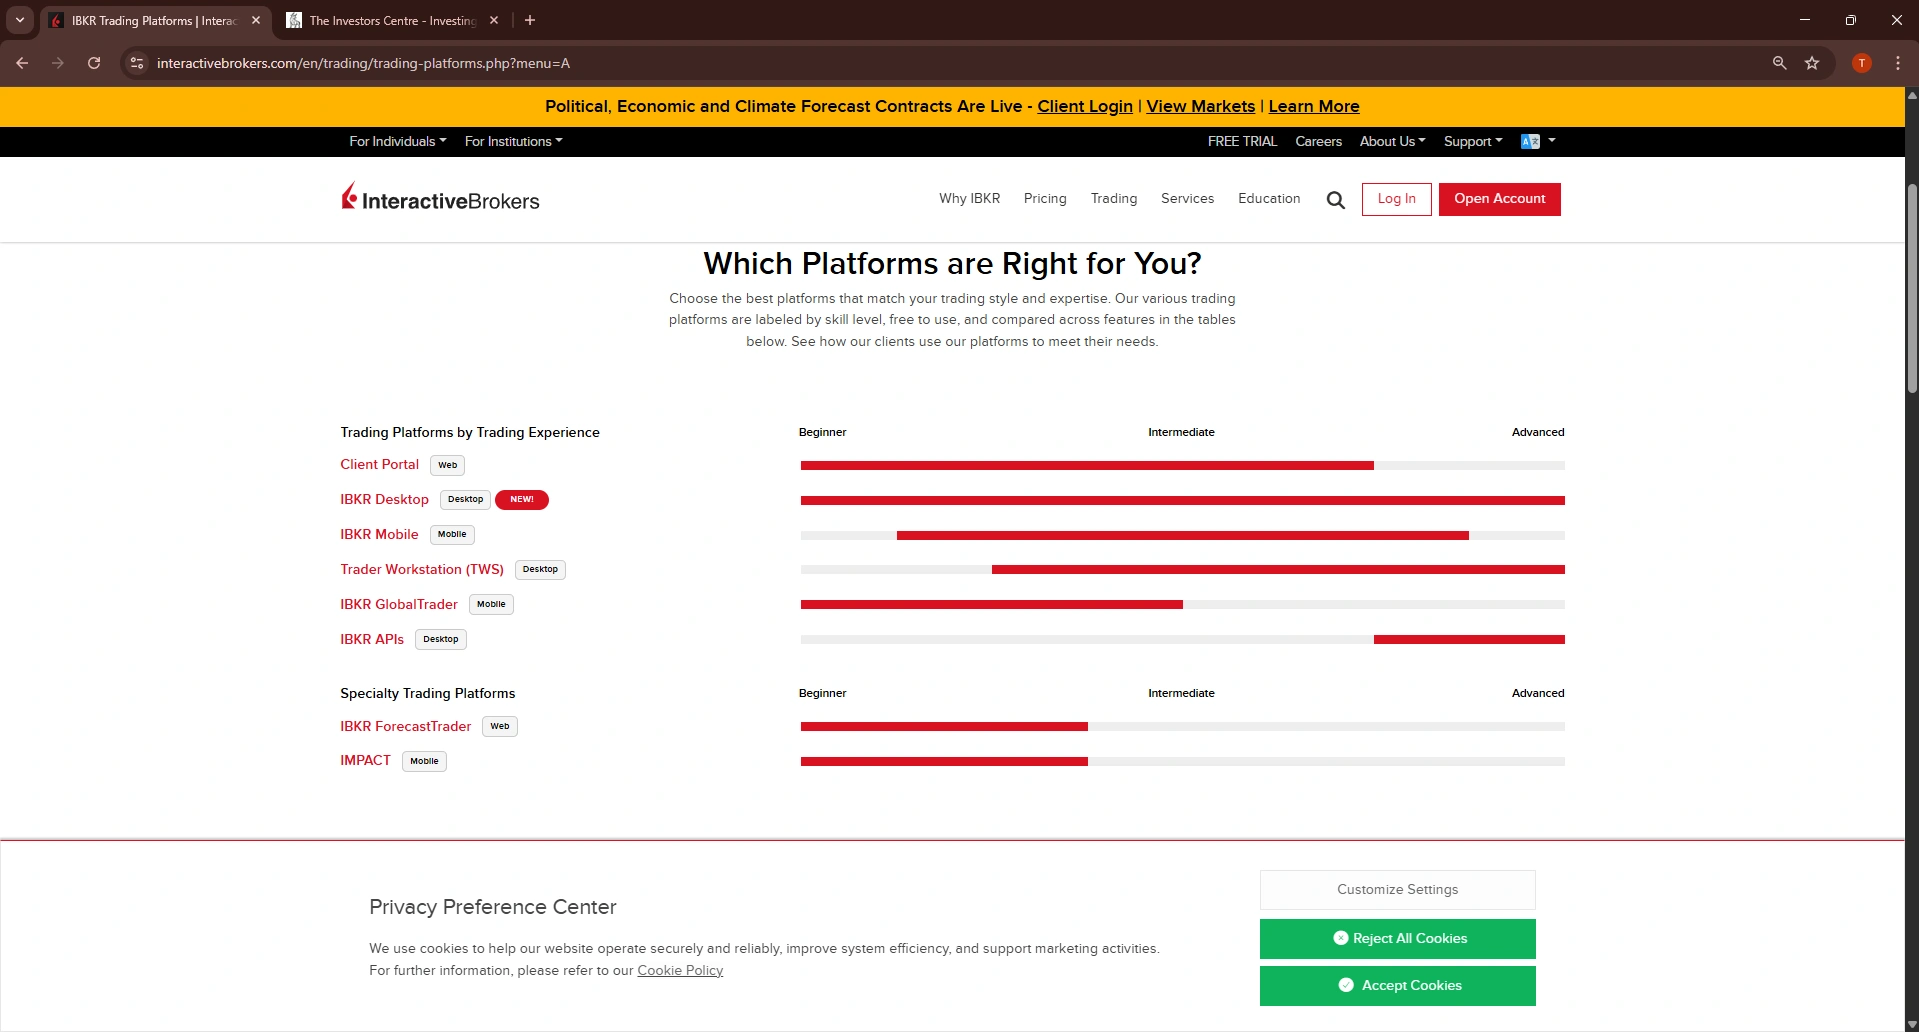Expand the For Institutions dropdown
This screenshot has height=1032, width=1919.
pos(513,142)
